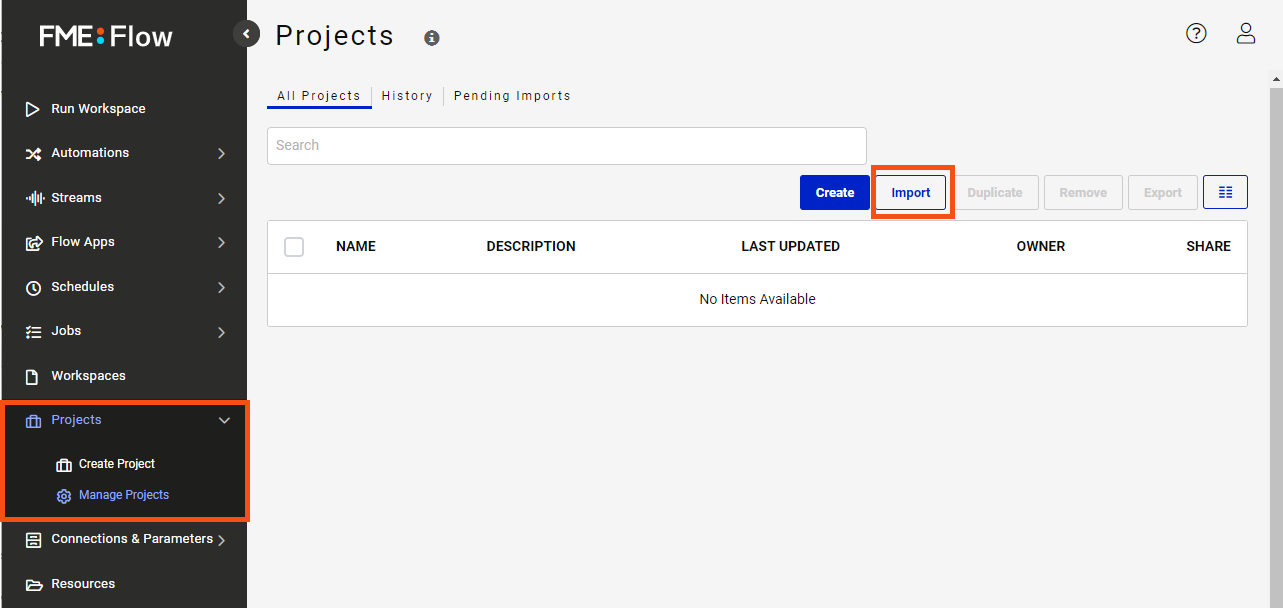The height and width of the screenshot is (608, 1283).
Task: Go to Workspaces in the sidebar
Action: (88, 376)
